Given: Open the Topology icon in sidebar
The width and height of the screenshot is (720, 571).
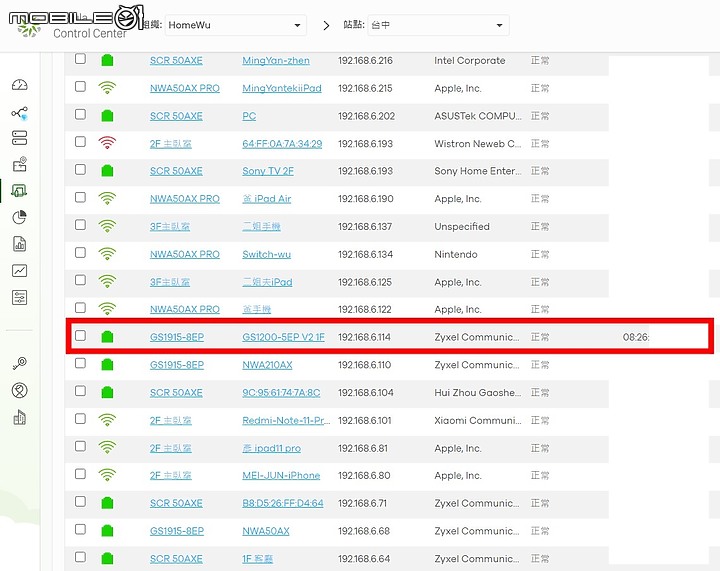Looking at the screenshot, I should [x=20, y=113].
